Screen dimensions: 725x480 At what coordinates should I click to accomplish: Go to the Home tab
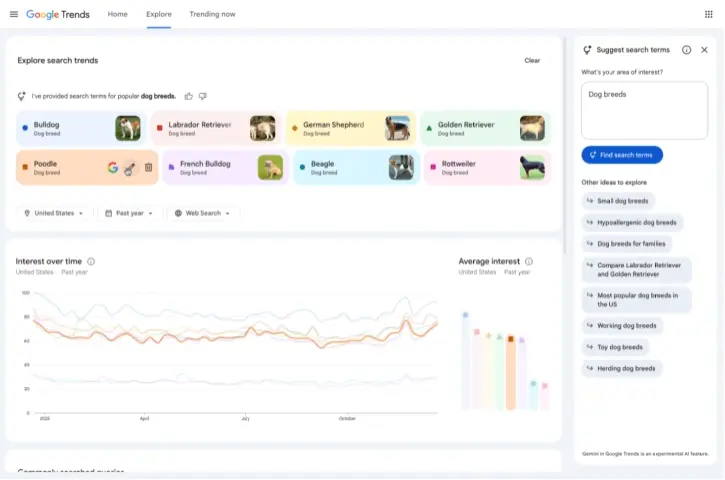coord(117,14)
